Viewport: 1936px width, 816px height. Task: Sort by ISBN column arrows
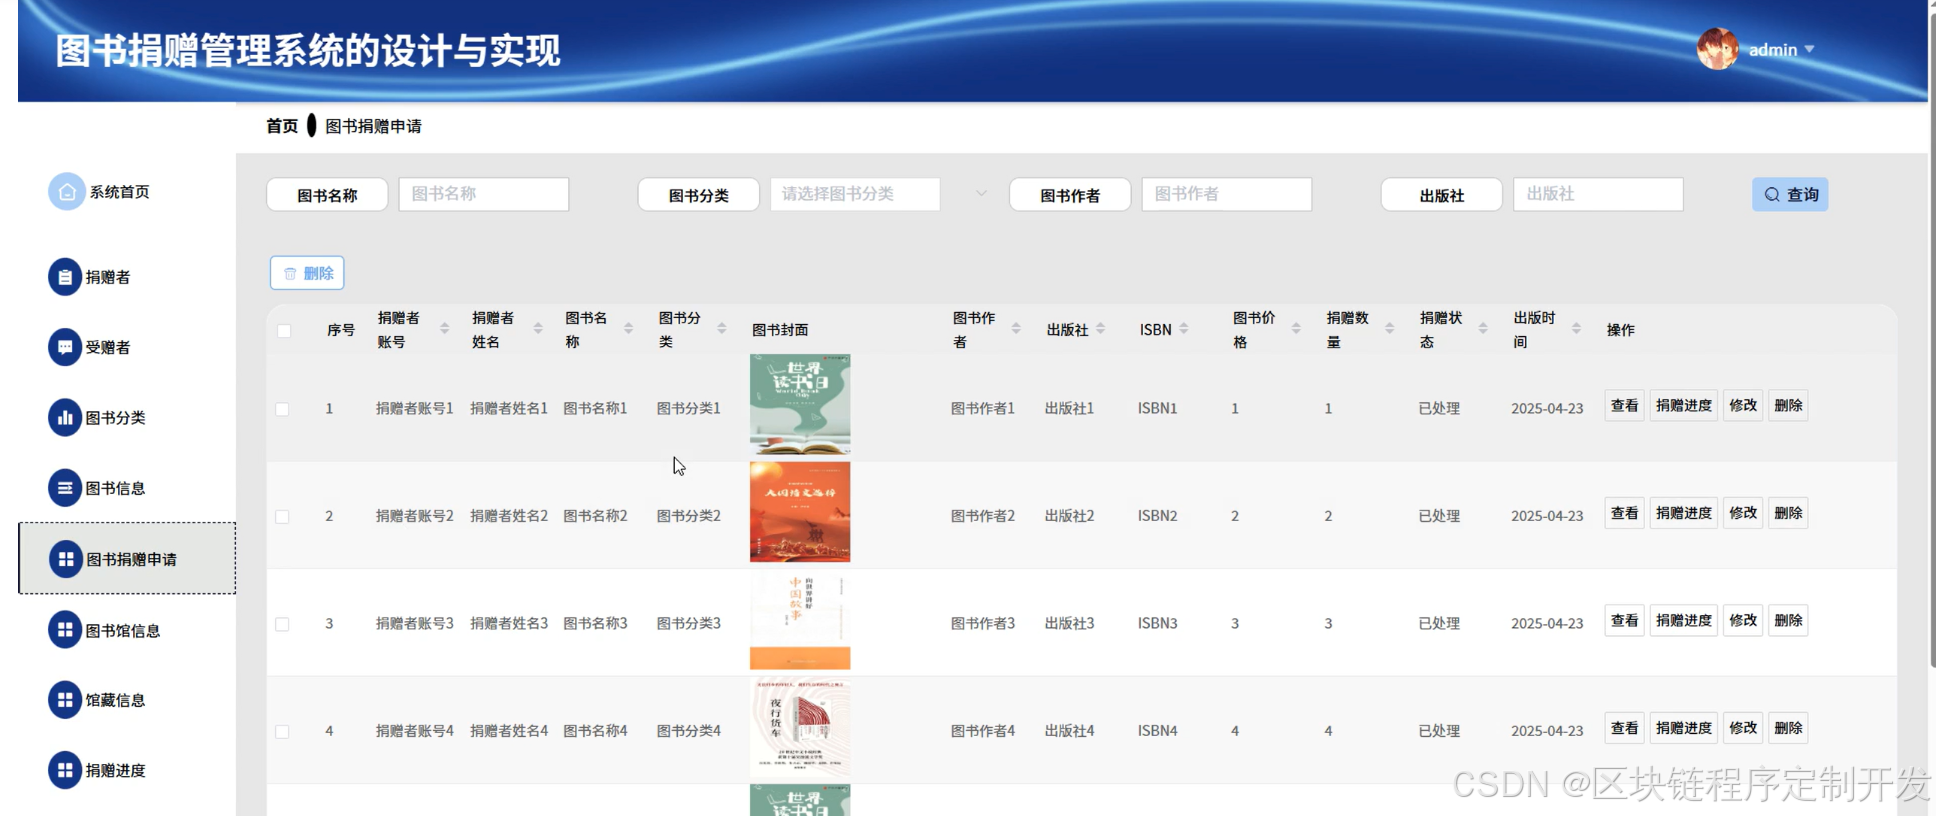click(1184, 329)
